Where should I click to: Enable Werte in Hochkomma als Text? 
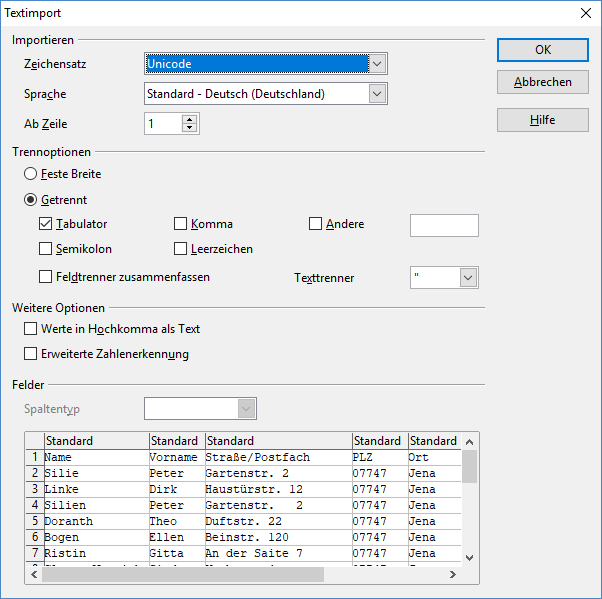(30, 329)
